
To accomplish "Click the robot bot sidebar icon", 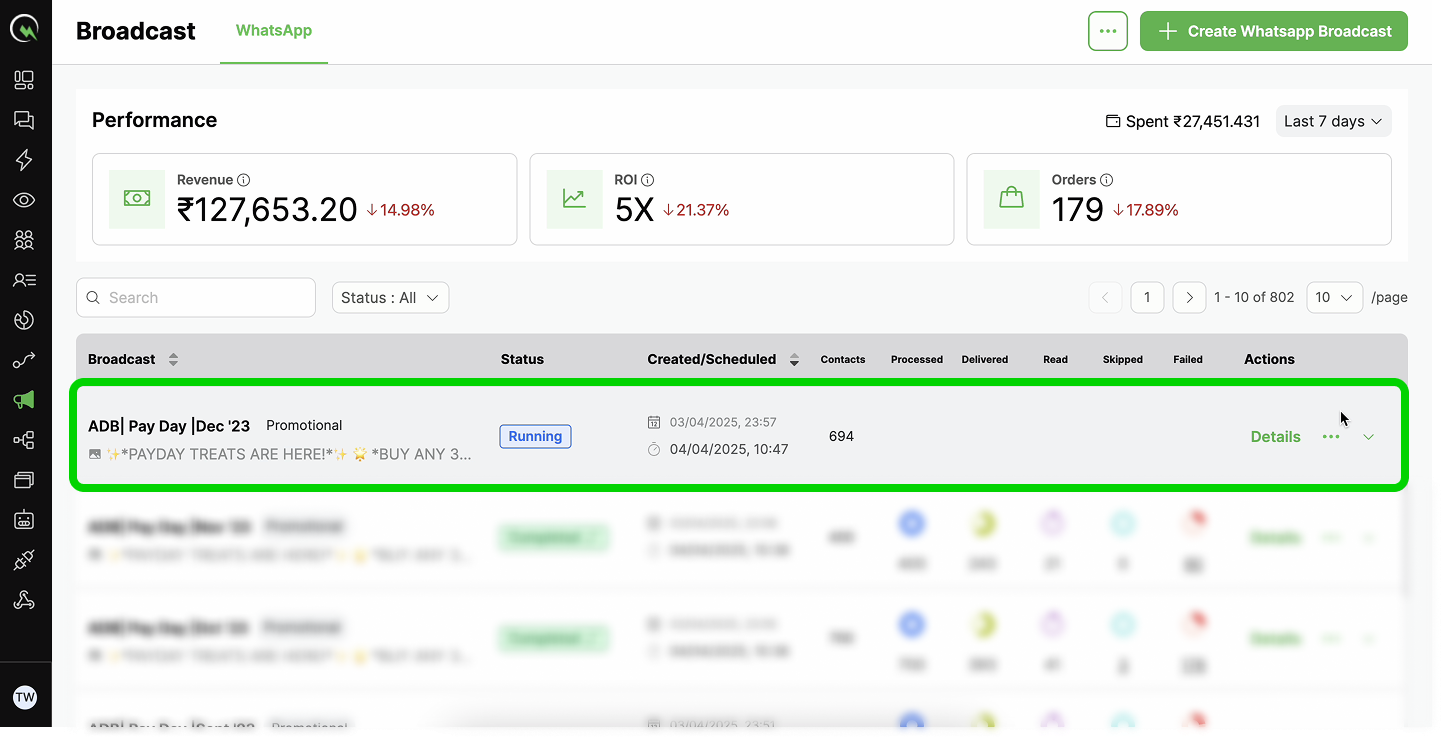I will (x=24, y=520).
